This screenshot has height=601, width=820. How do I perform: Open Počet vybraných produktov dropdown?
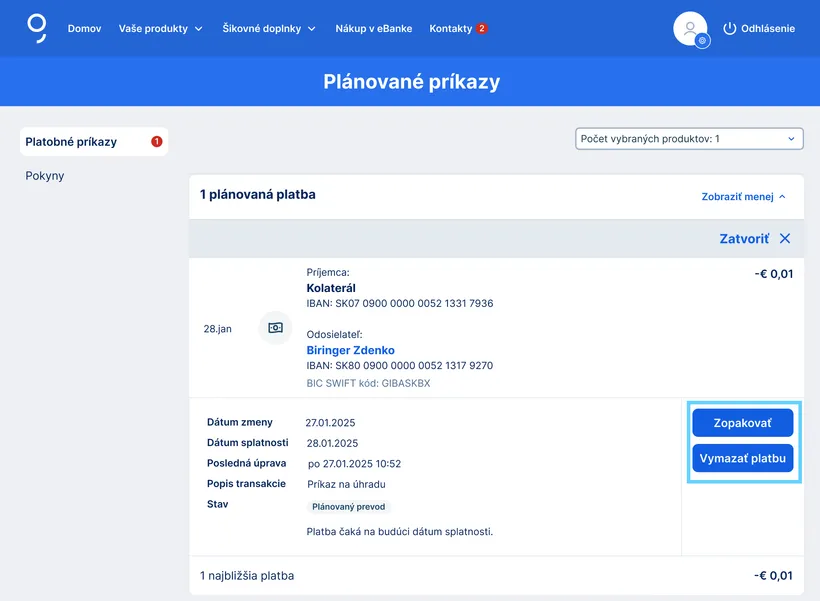pyautogui.click(x=689, y=139)
